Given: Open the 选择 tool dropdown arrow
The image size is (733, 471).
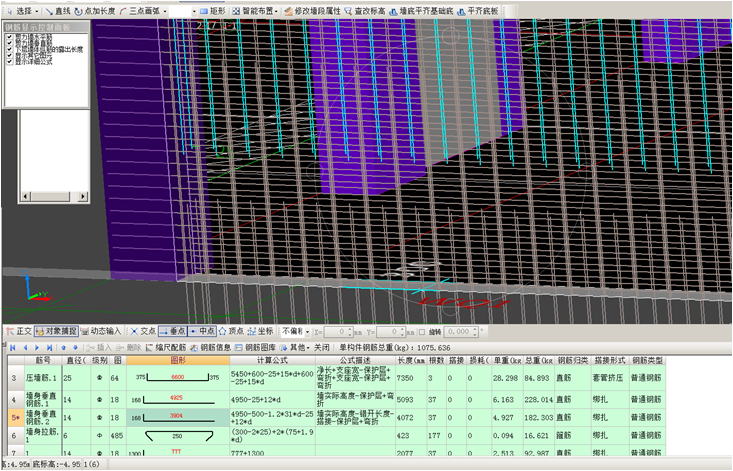Looking at the screenshot, I should coord(37,11).
